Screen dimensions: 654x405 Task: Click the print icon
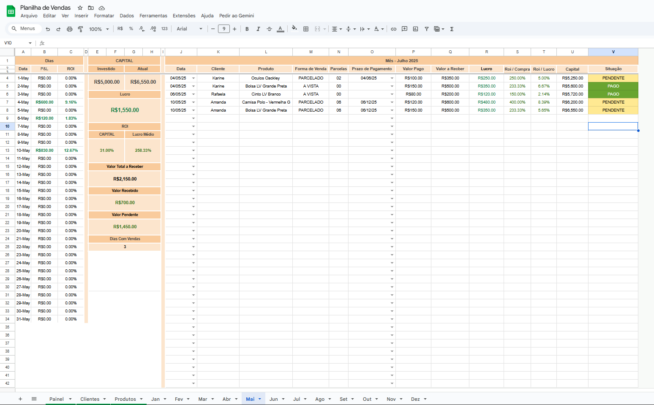(67, 29)
